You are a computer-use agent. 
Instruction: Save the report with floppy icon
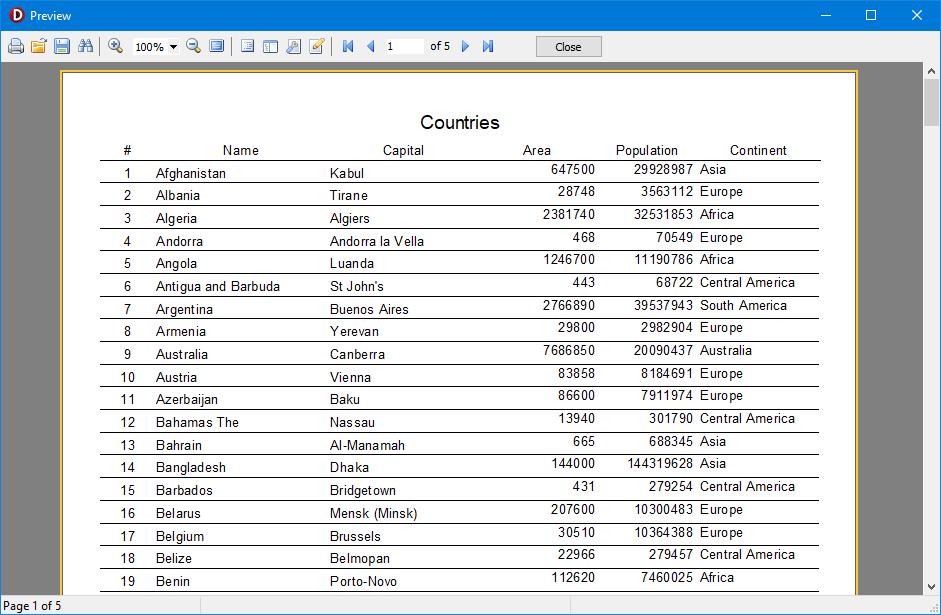pyautogui.click(x=62, y=47)
